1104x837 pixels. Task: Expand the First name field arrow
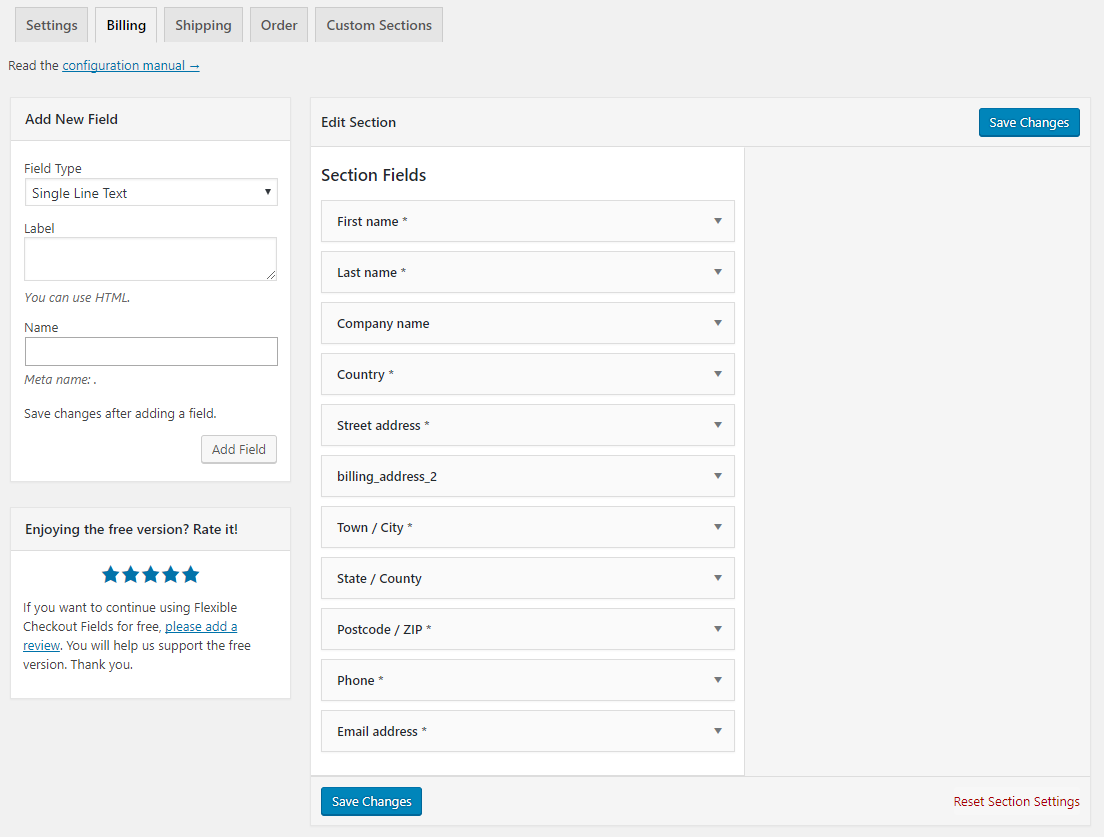tap(717, 221)
